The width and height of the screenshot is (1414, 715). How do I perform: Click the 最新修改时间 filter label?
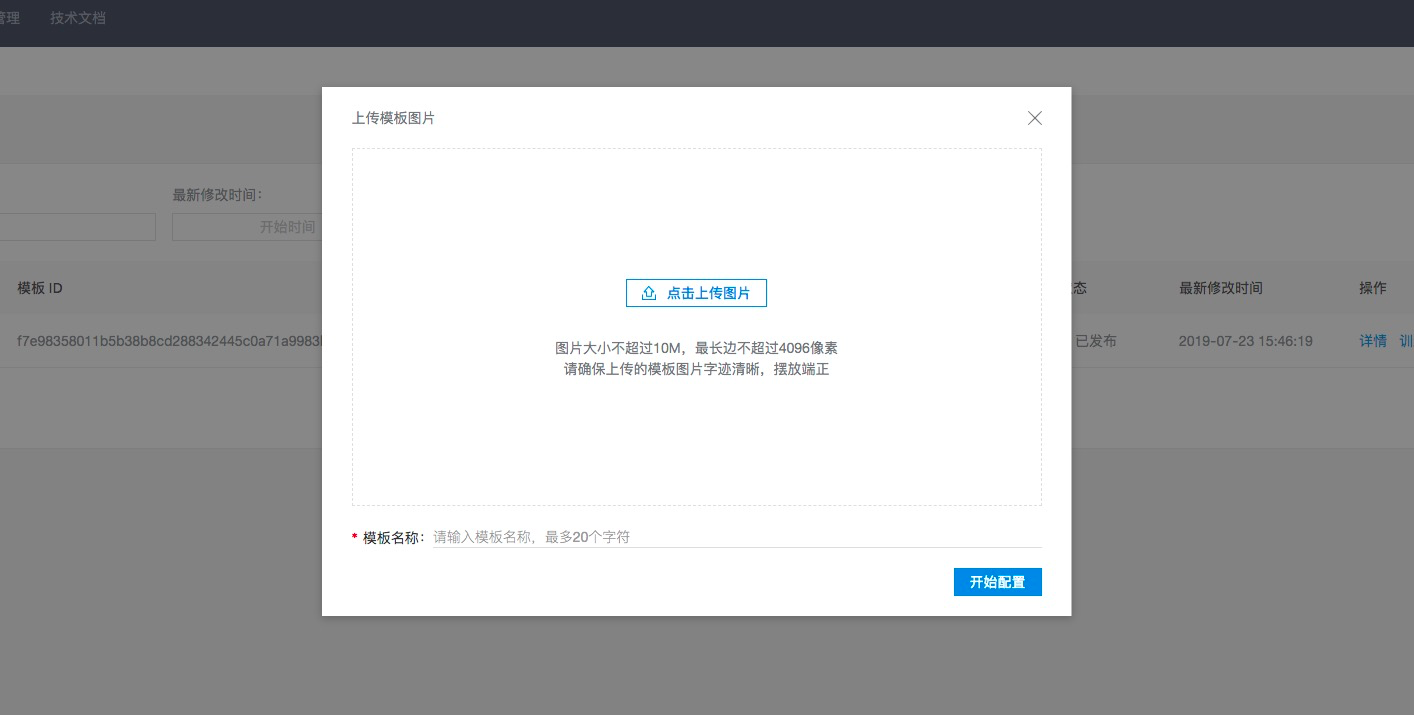[217, 195]
